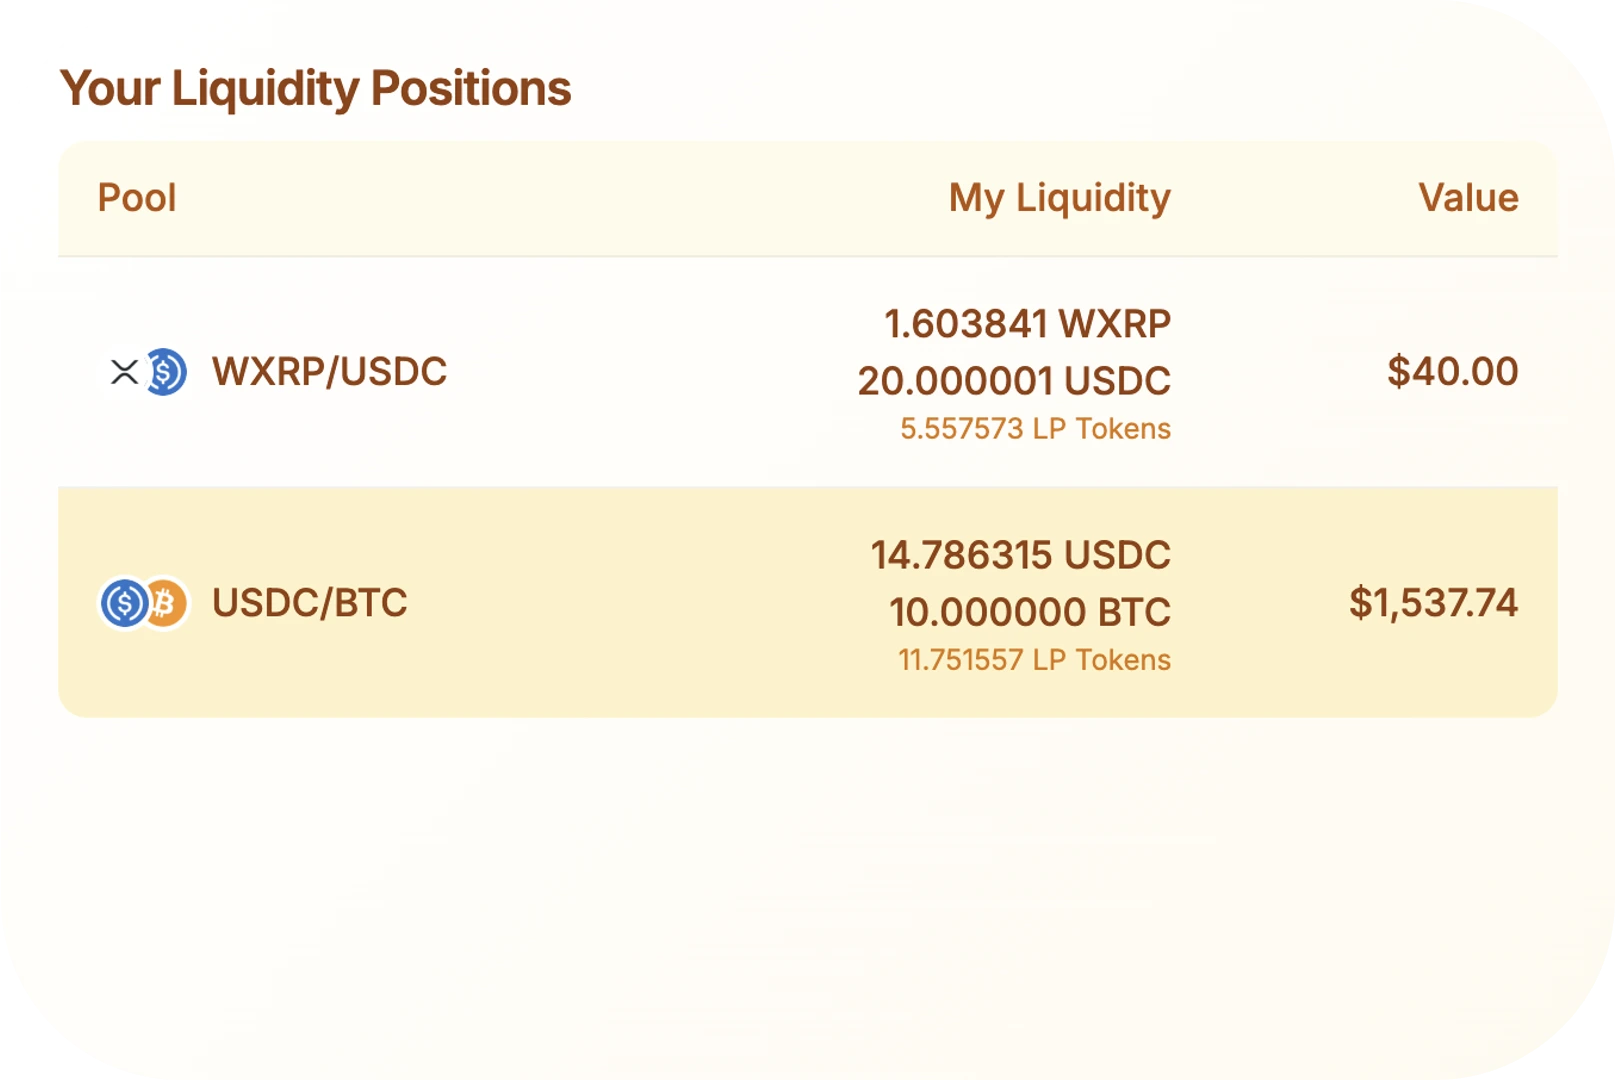
Task: Click the 5.557573 LP Tokens label
Action: (1035, 429)
